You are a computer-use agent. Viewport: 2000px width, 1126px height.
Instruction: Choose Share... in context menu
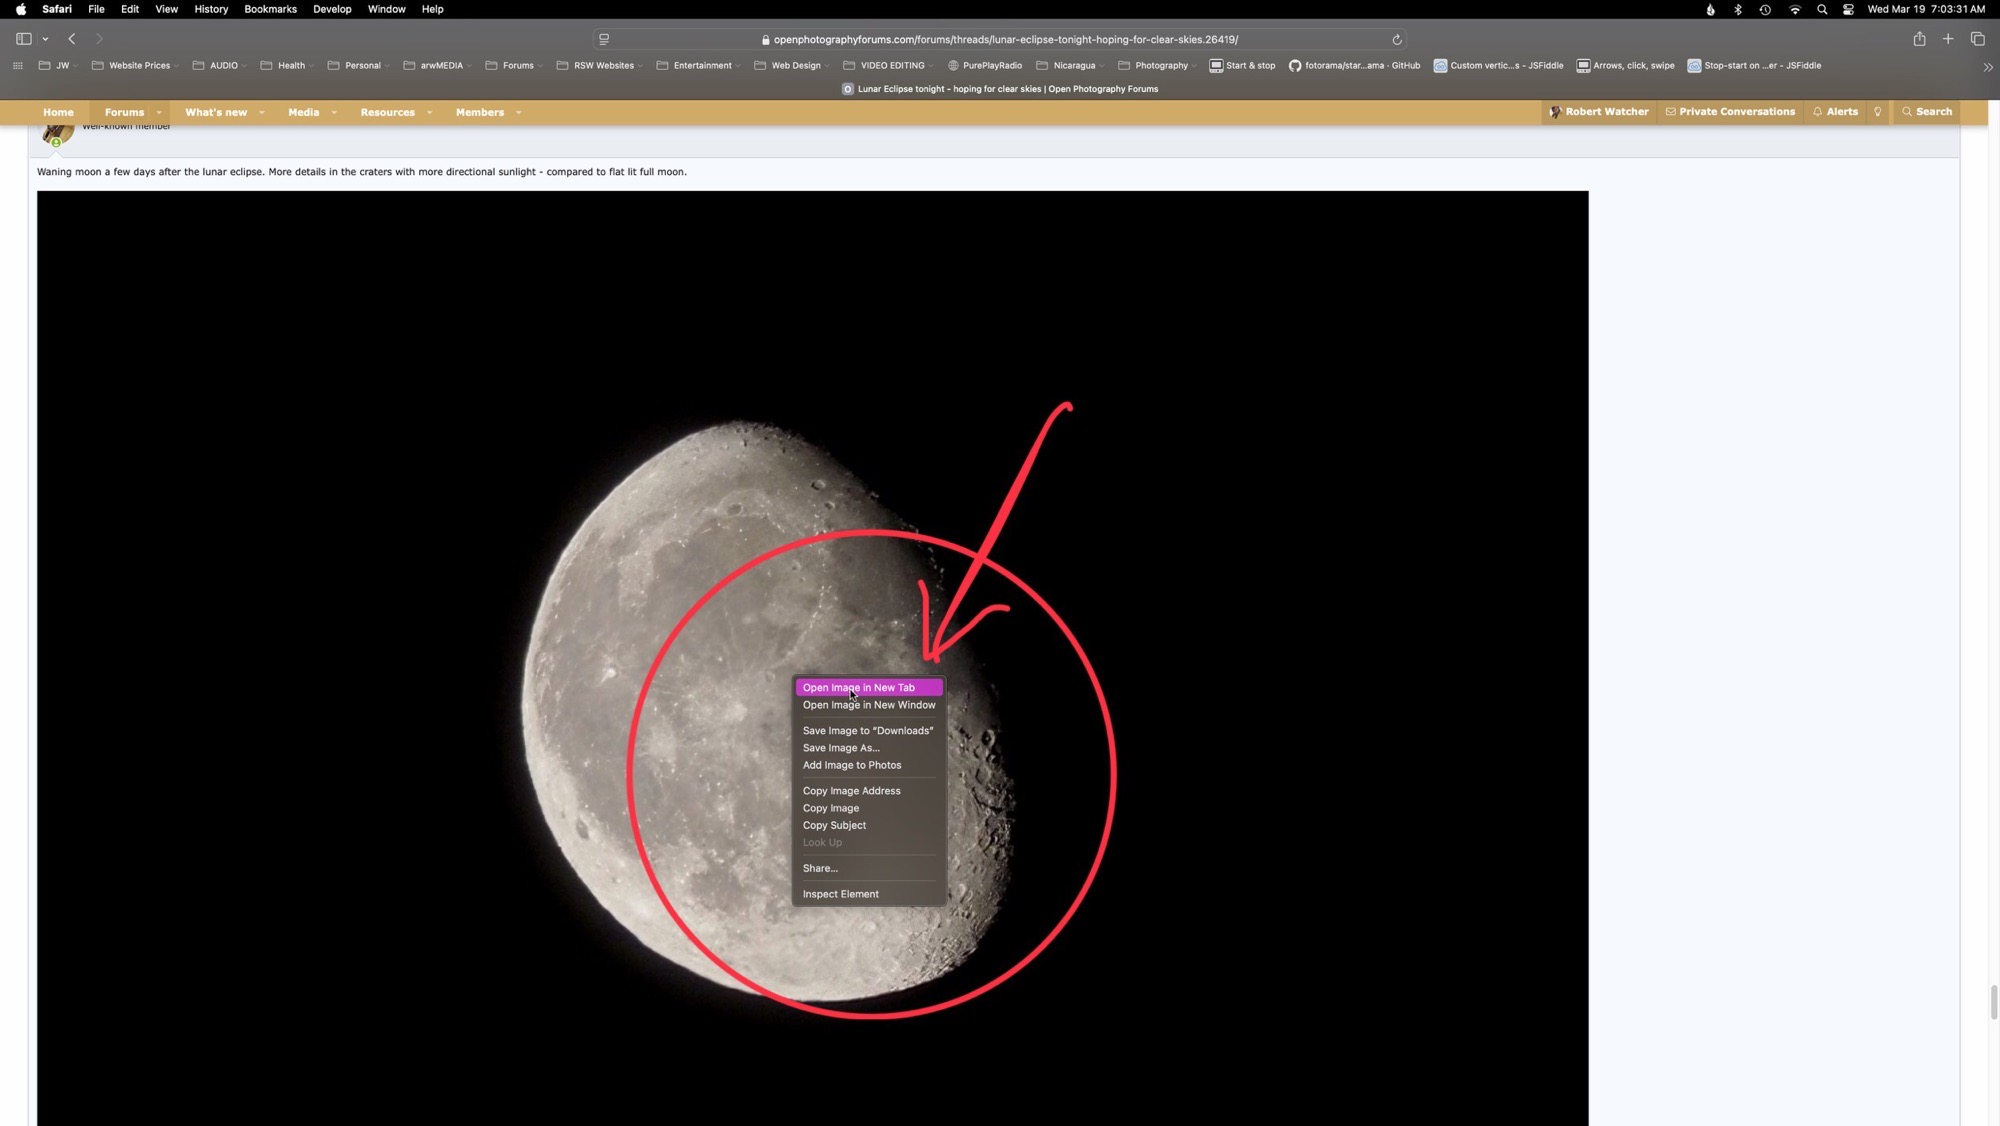(869, 868)
